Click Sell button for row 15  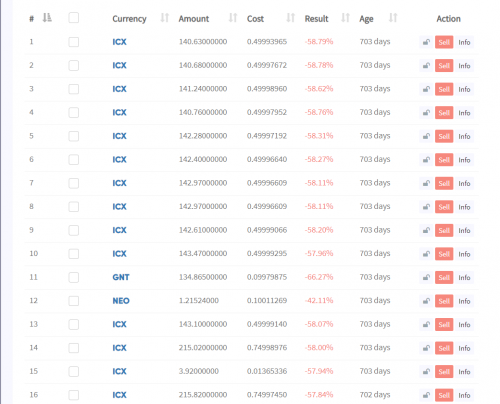444,372
